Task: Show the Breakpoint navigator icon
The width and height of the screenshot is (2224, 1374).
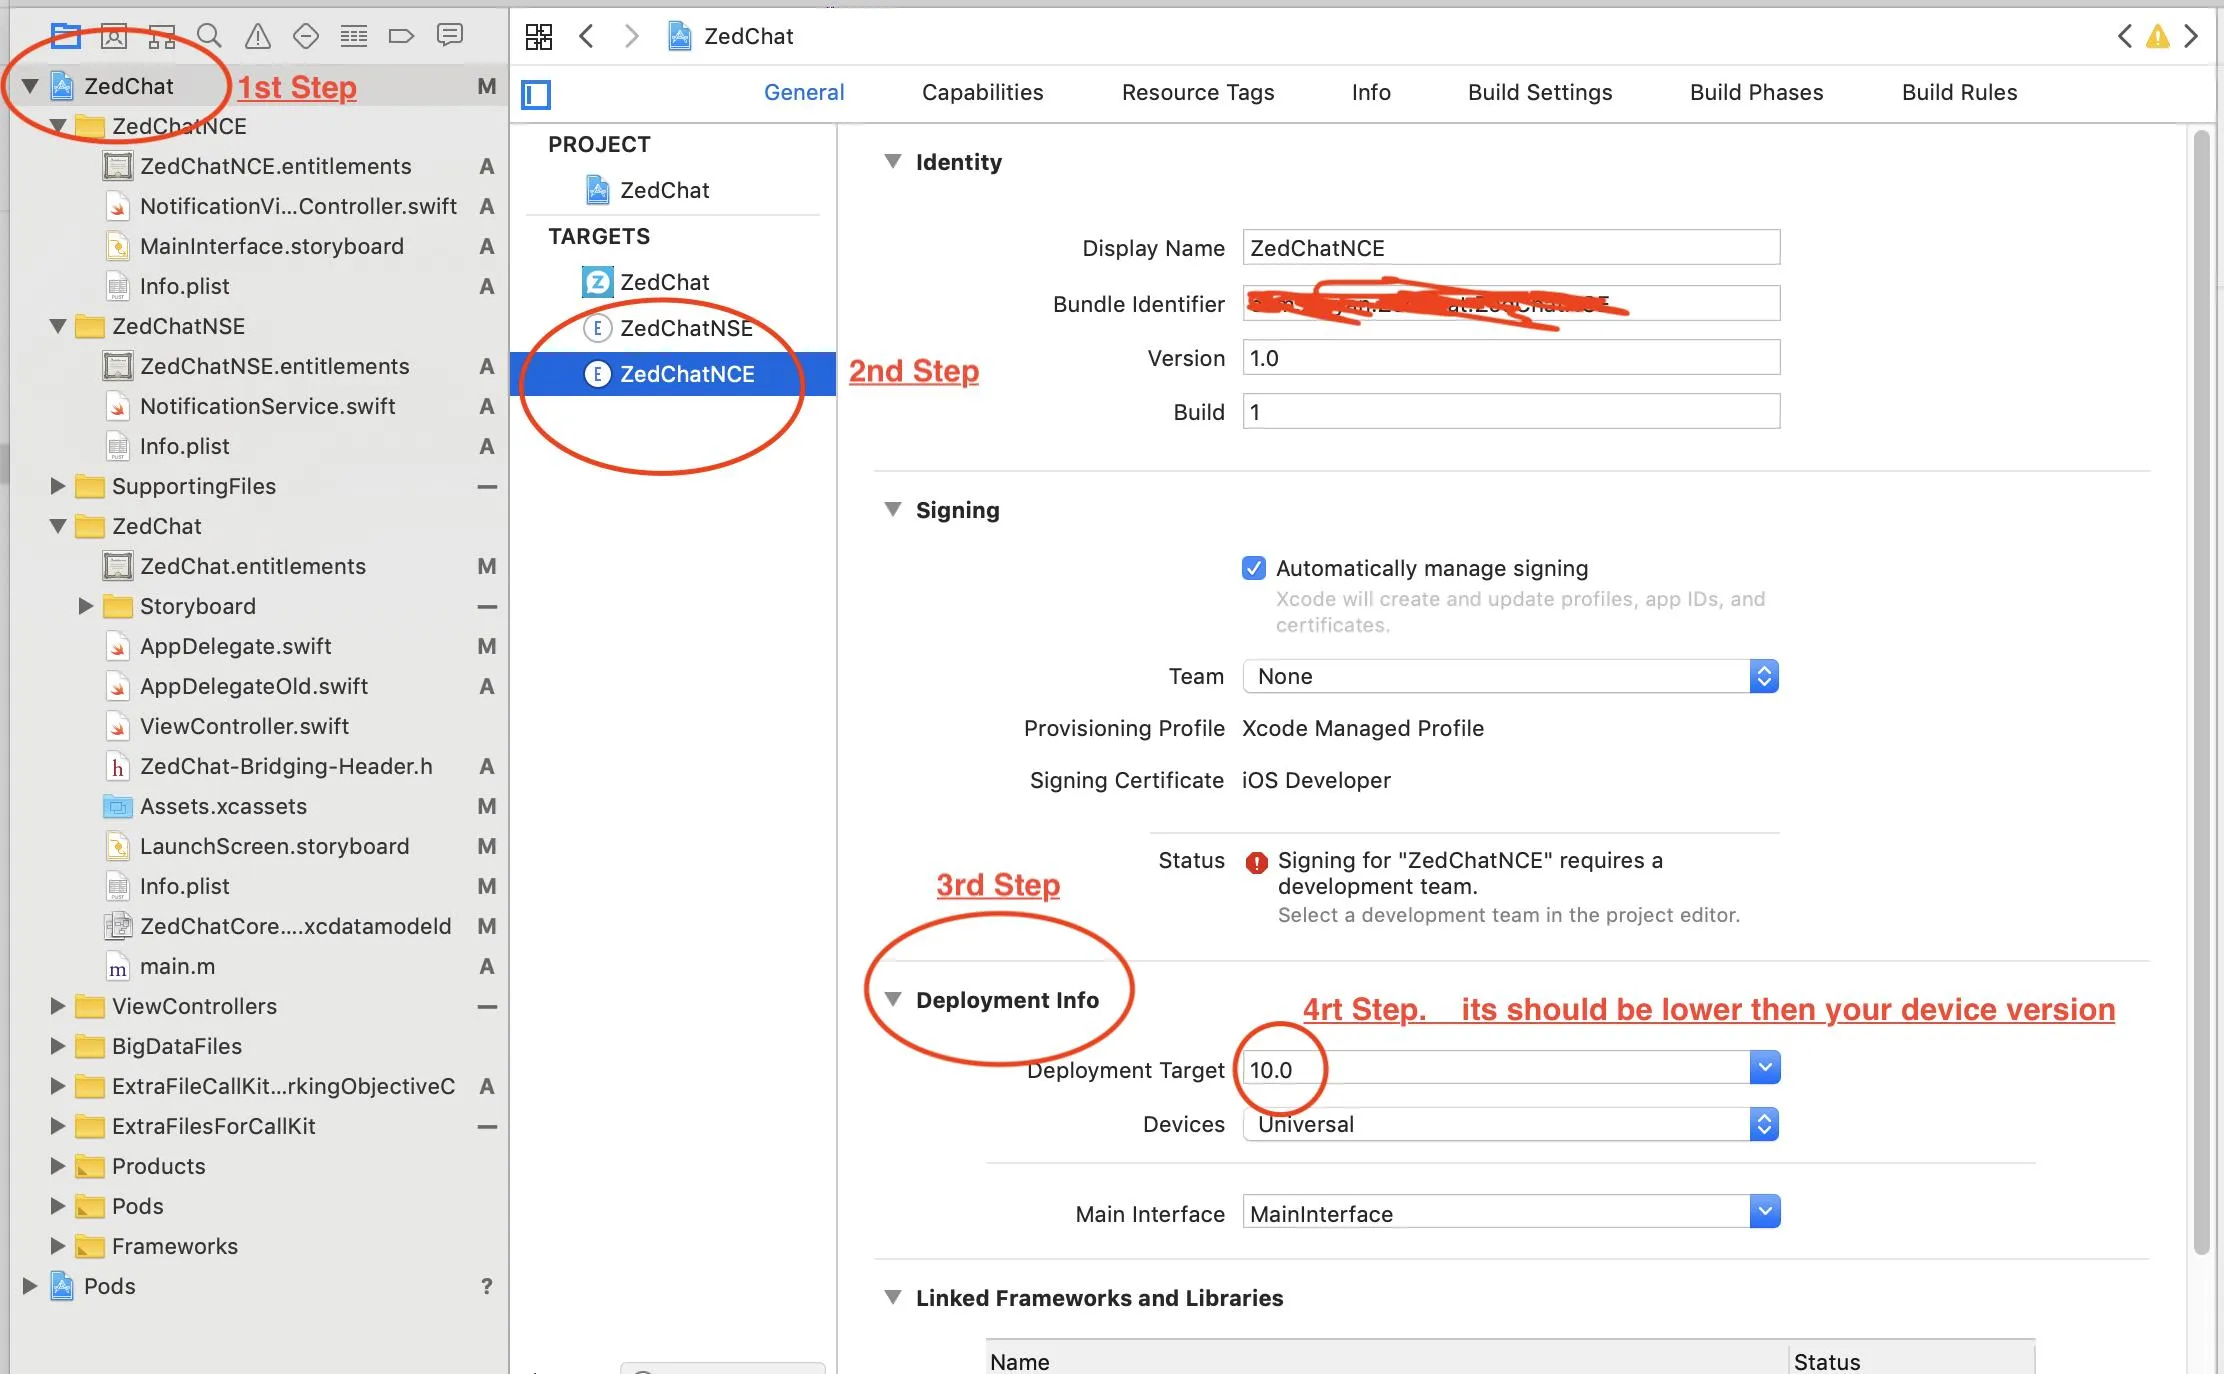Action: coord(401,37)
